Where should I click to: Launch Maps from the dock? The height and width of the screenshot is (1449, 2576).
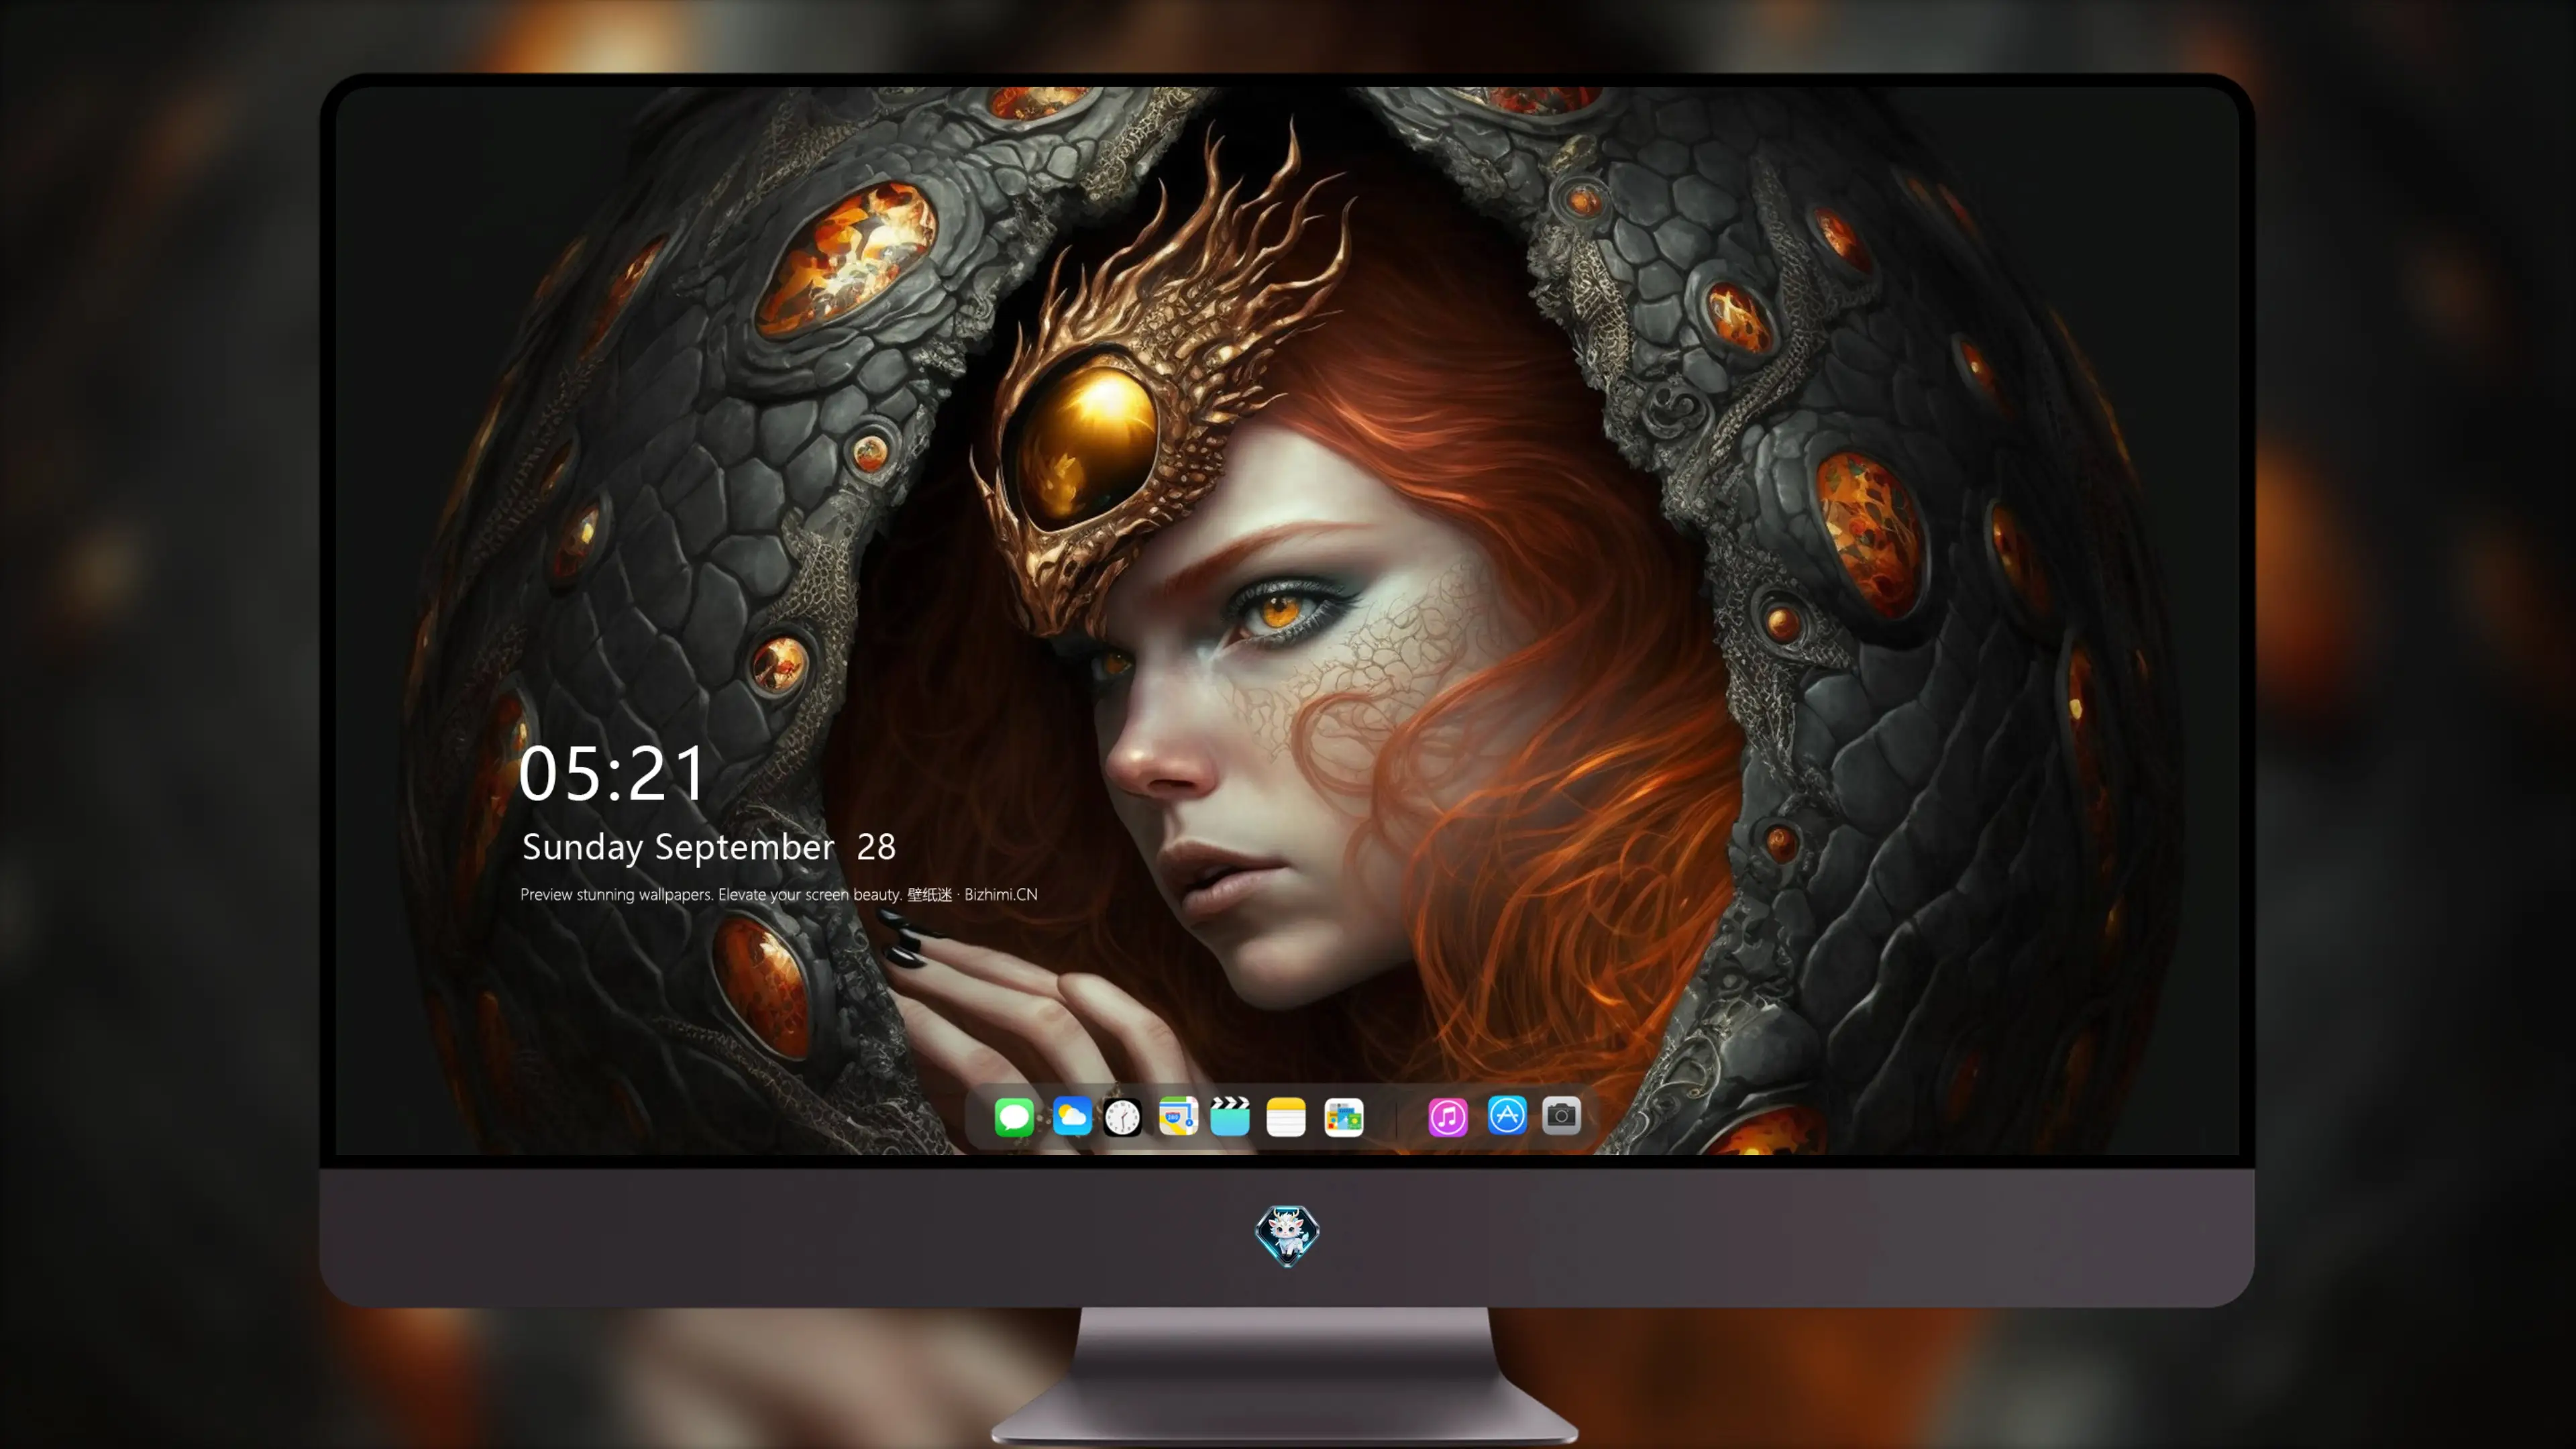[1178, 1116]
